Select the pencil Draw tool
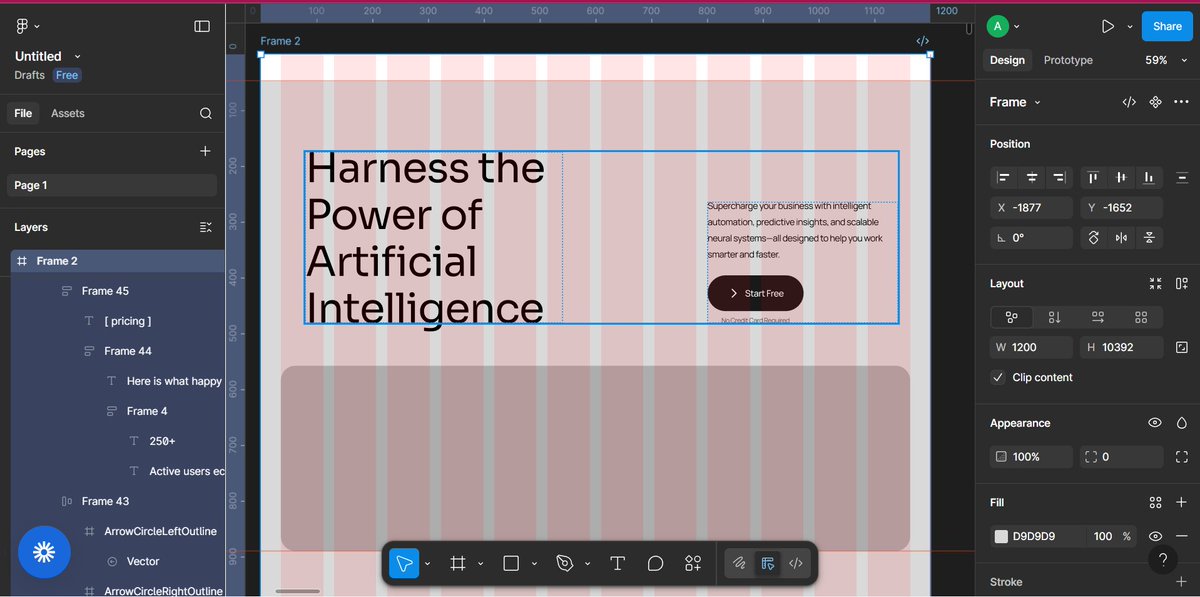The width and height of the screenshot is (1200, 597). (x=738, y=563)
